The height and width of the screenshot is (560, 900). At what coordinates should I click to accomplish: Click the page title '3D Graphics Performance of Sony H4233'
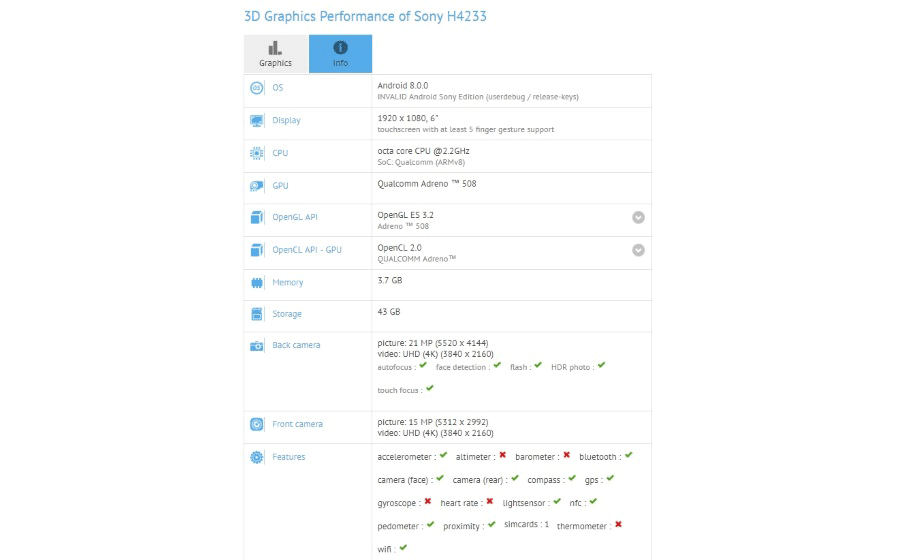point(365,16)
